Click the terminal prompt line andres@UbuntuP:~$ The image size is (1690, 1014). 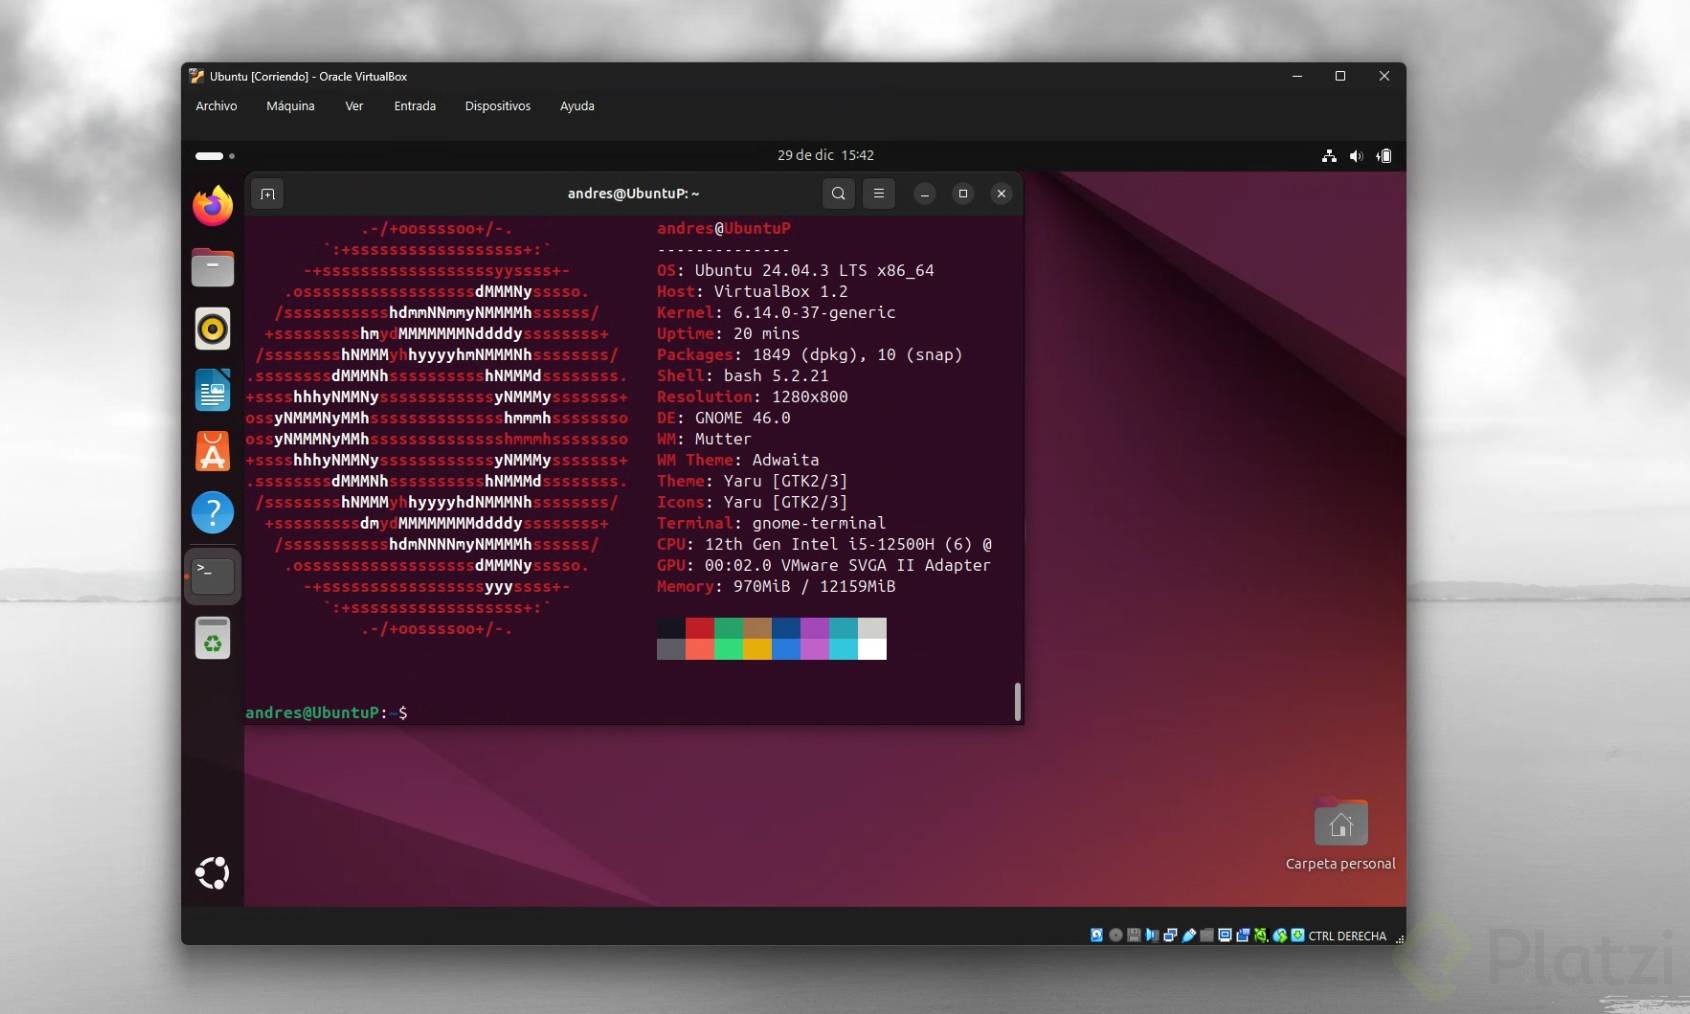coord(326,713)
